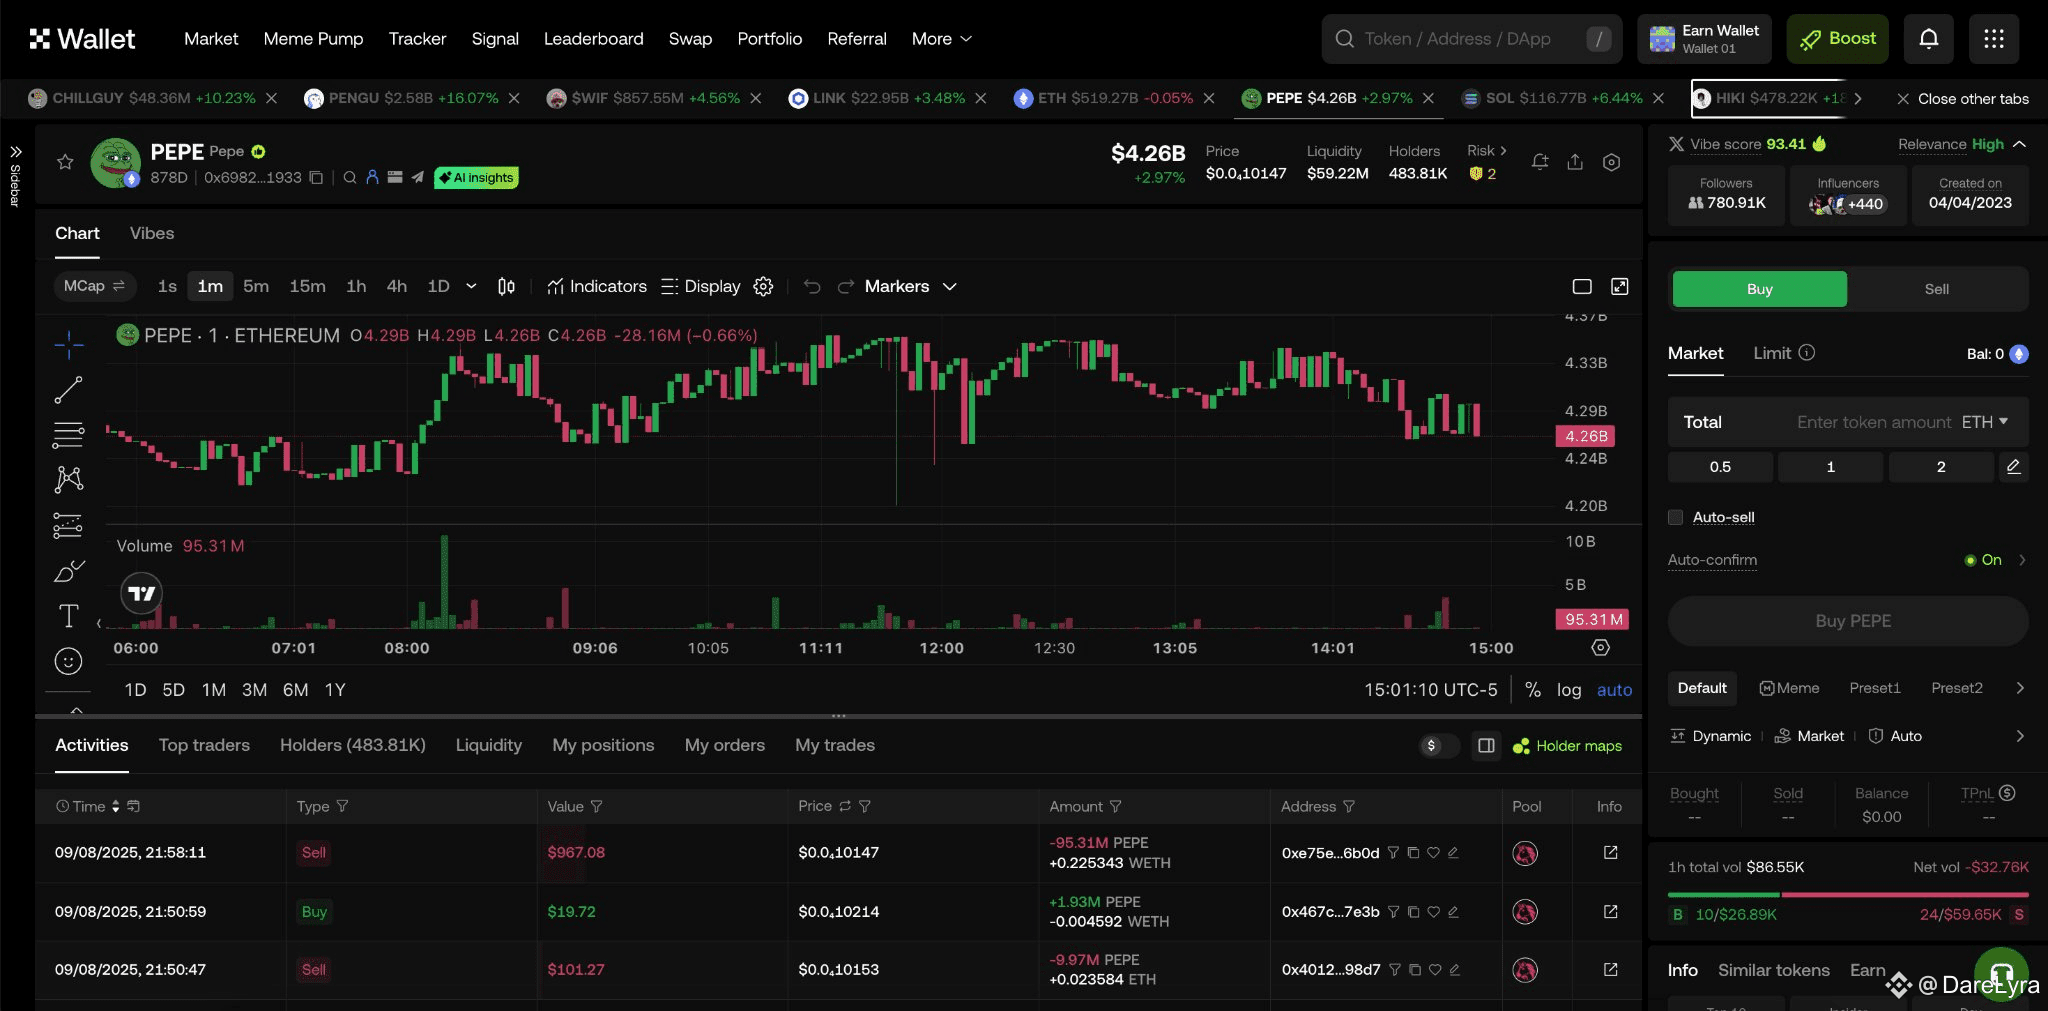Close the CHILLGUY token tab

(271, 98)
